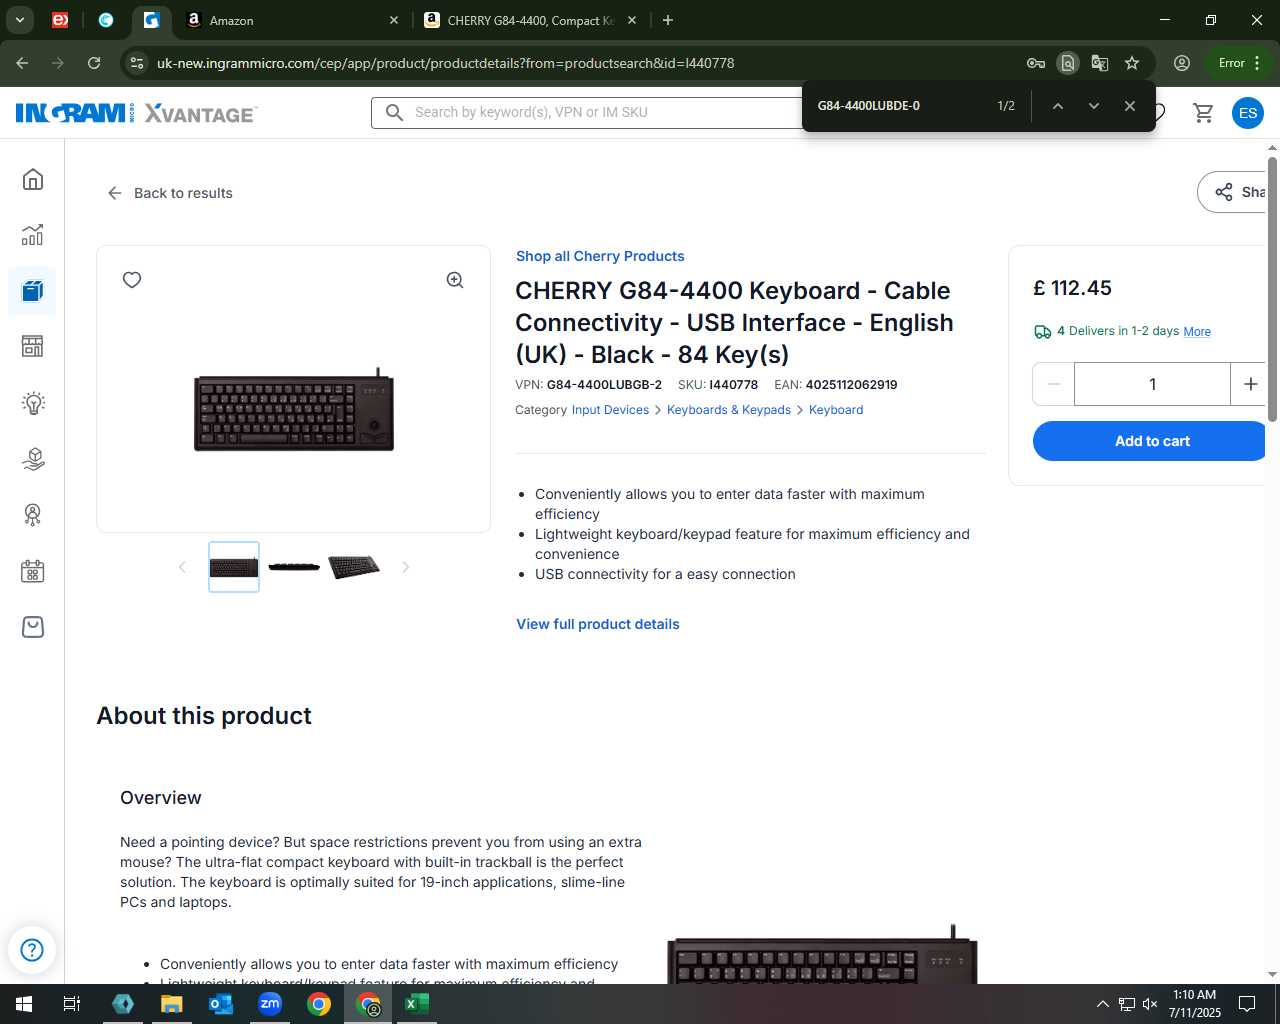The width and height of the screenshot is (1280, 1024).
Task: Open View full product details link
Action: coord(598,624)
